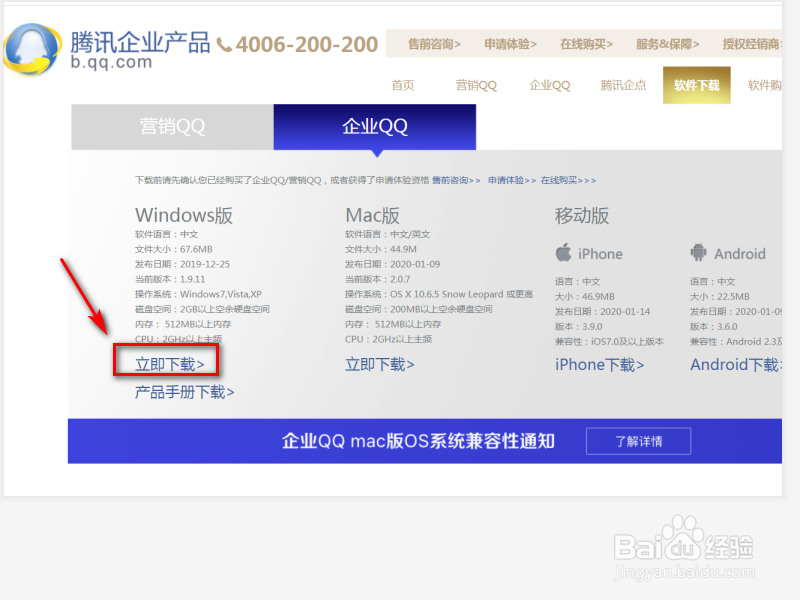Click the Mac版 heading
This screenshot has height=600, width=800.
pos(372,215)
